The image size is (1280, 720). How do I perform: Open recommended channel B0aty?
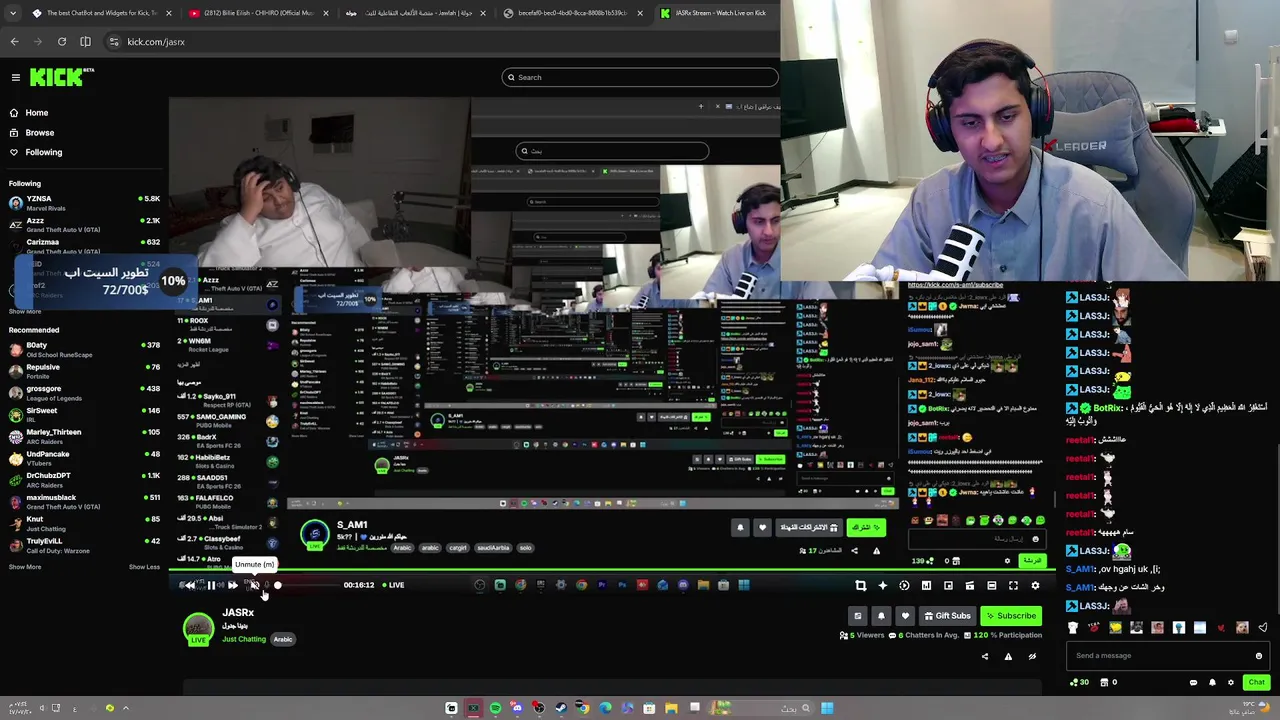pyautogui.click(x=84, y=349)
